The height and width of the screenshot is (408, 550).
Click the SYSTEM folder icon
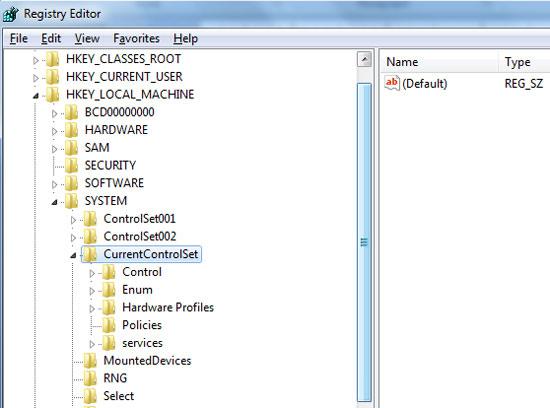72,201
